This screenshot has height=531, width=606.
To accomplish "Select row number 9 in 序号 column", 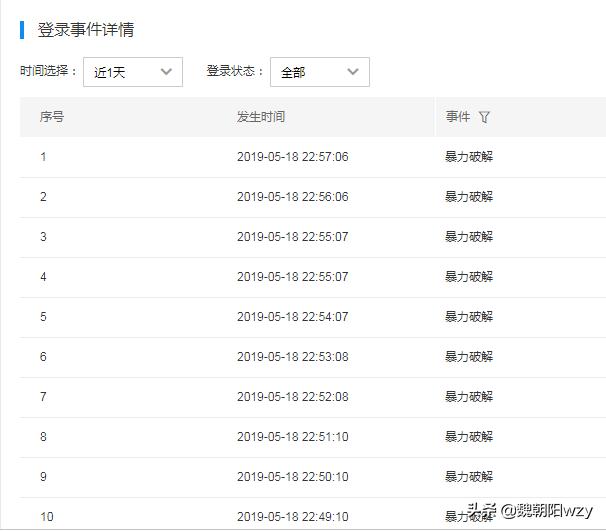I will click(43, 477).
